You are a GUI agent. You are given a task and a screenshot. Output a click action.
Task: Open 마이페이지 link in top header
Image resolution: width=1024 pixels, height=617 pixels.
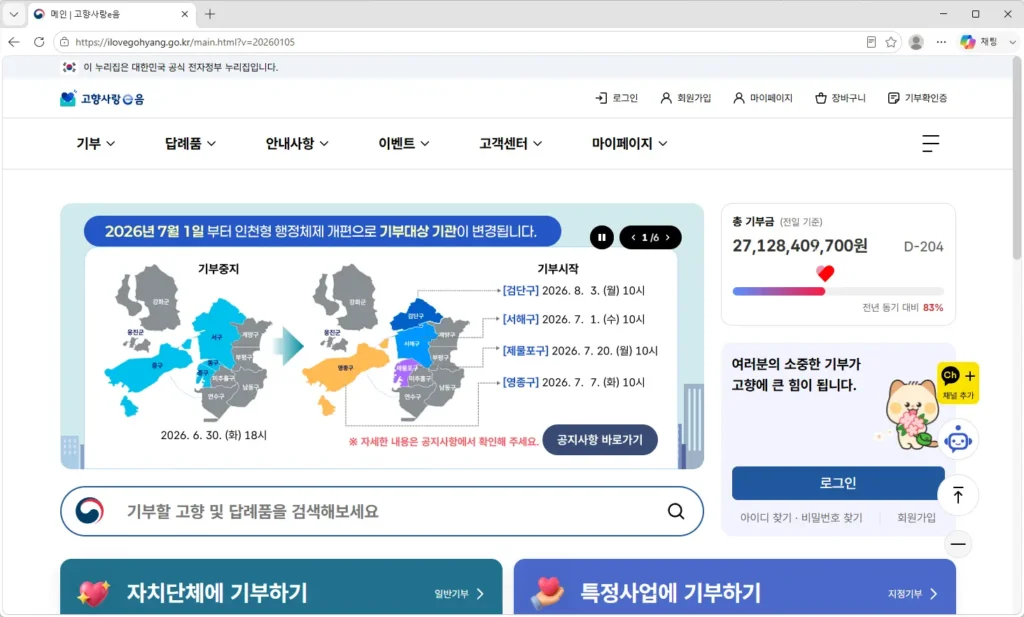click(x=762, y=98)
